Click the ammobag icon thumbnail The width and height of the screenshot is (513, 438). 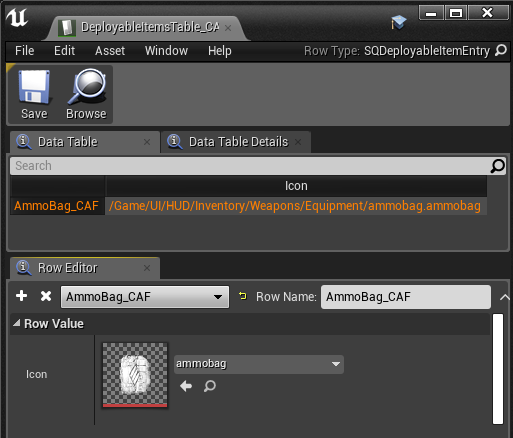[135, 375]
